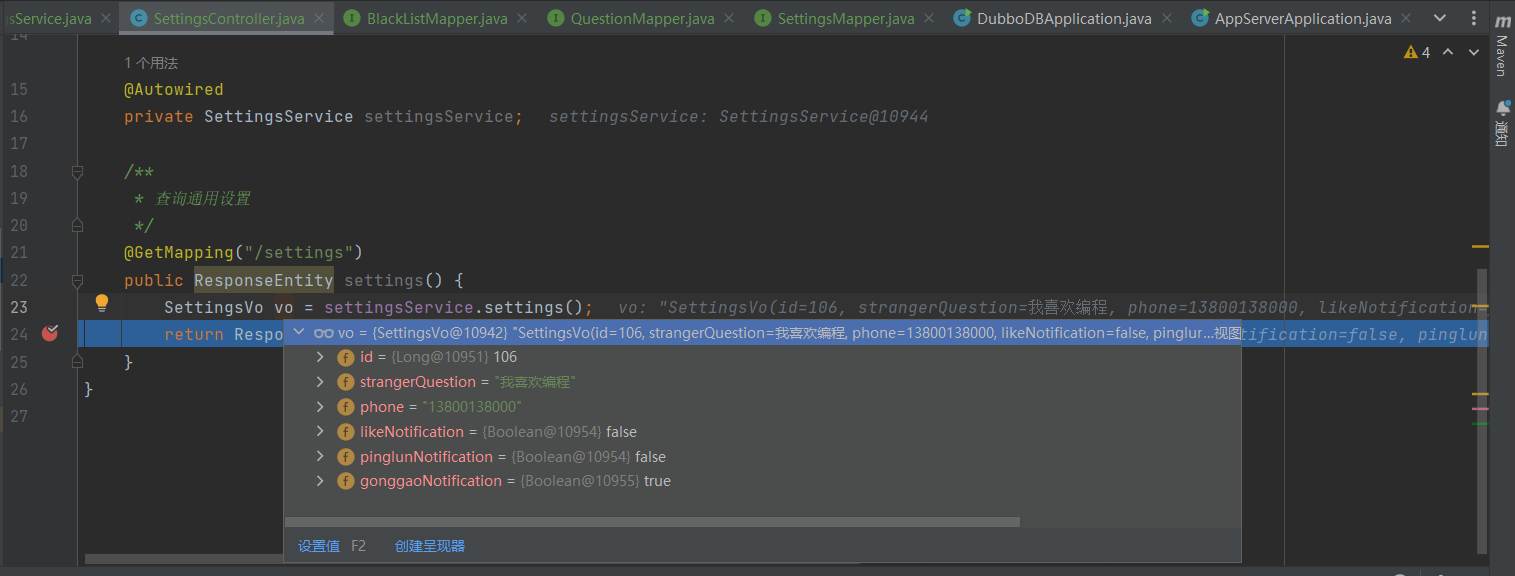Click the @Autowired annotation on line 15
1515x576 pixels.
pyautogui.click(x=173, y=90)
